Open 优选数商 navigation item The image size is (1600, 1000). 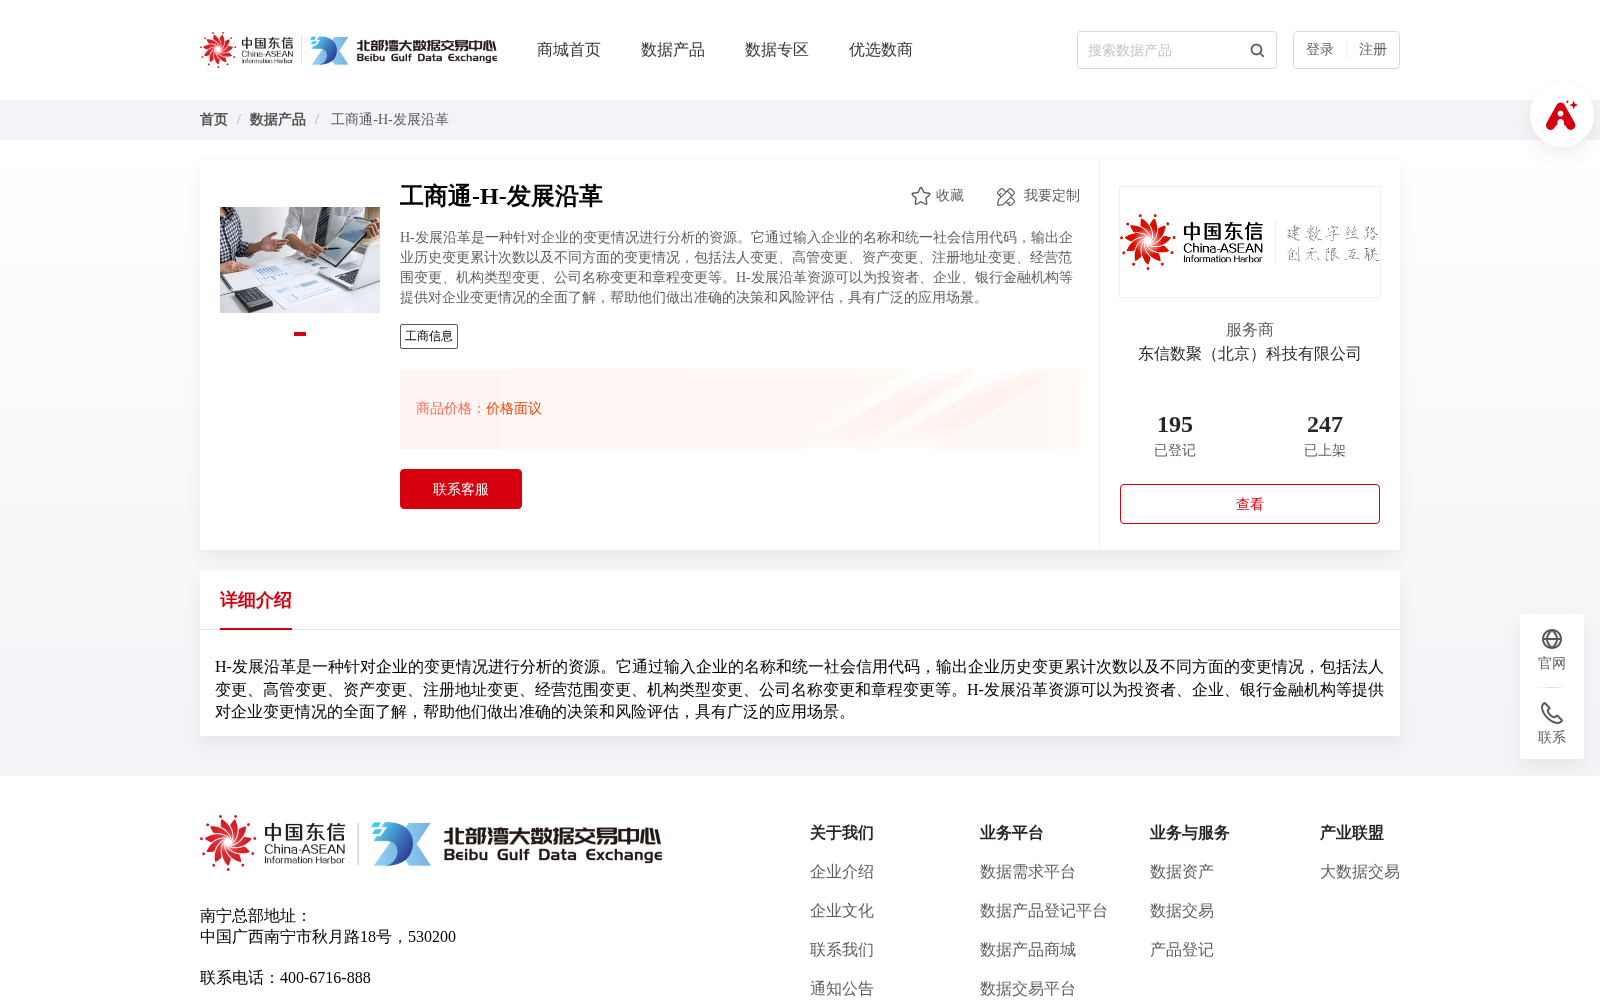tap(881, 50)
